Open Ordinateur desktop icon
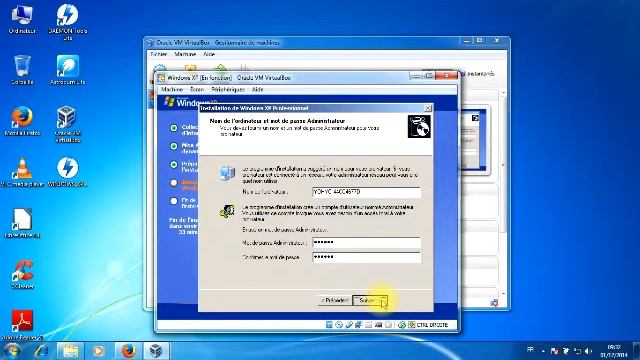This screenshot has height=360, width=640. pos(22,19)
